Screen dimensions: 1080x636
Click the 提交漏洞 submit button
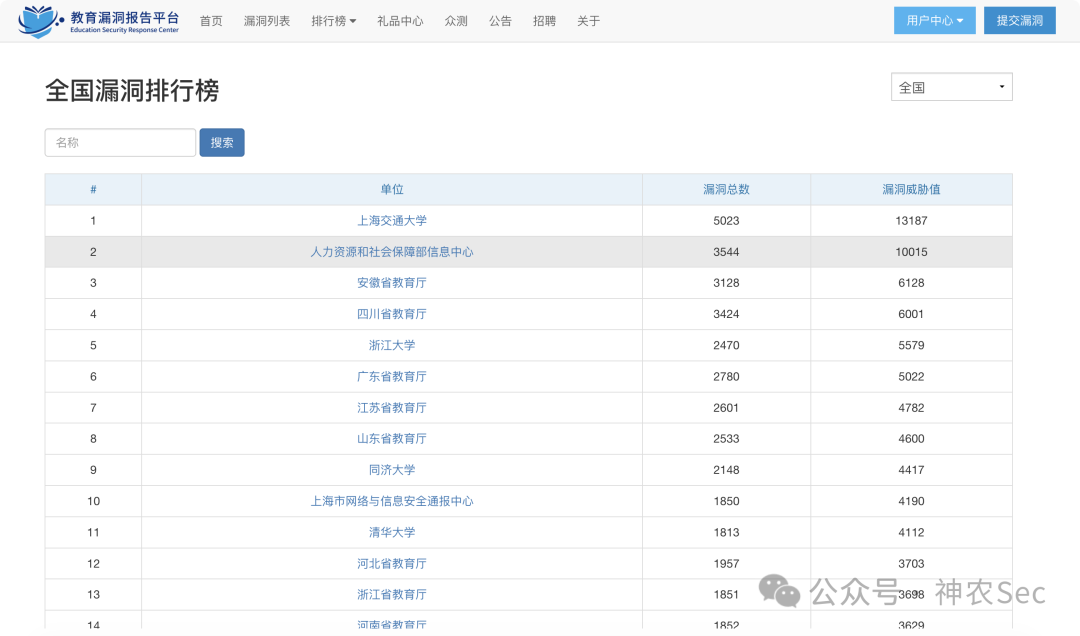coord(1019,20)
